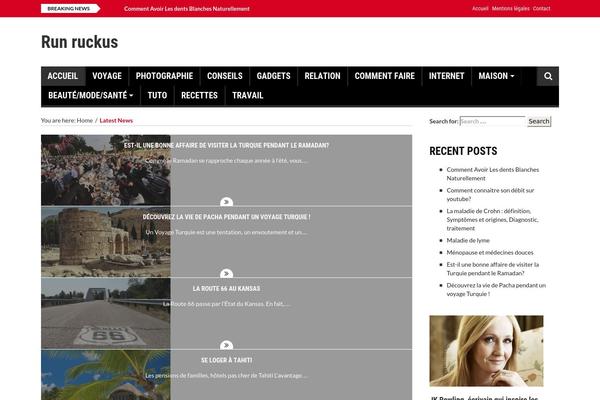Click Accueil link in top red bar
600x400 pixels.
pyautogui.click(x=480, y=8)
